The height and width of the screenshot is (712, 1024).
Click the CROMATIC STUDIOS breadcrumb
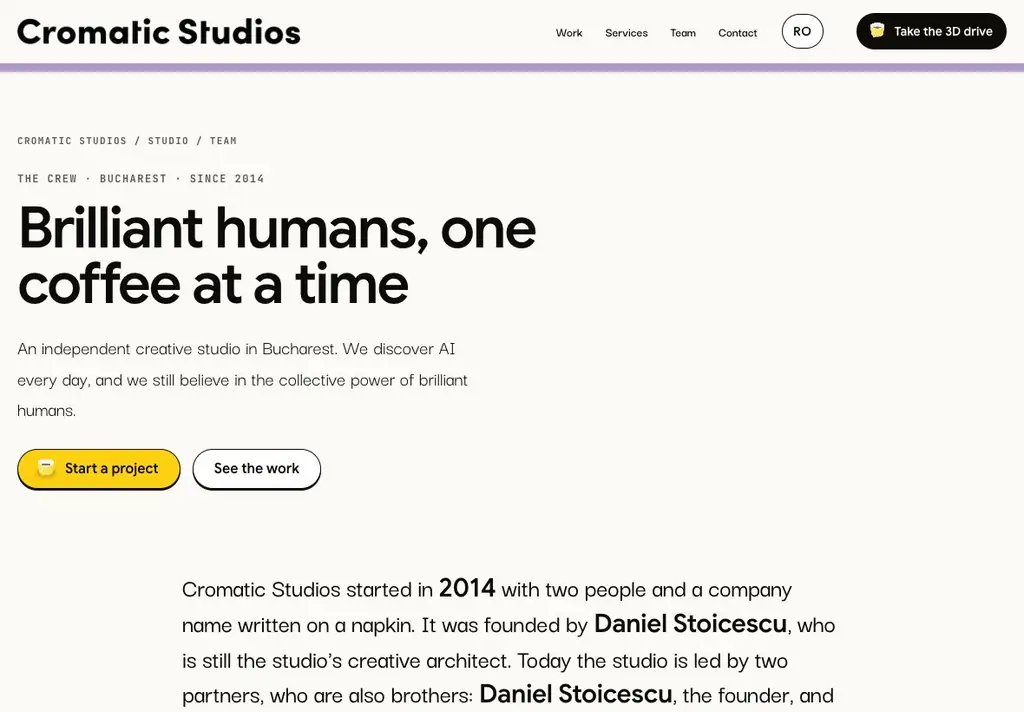pos(72,140)
